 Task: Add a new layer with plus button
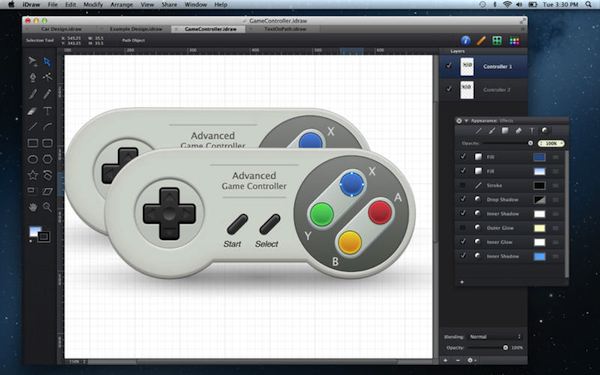click(445, 360)
